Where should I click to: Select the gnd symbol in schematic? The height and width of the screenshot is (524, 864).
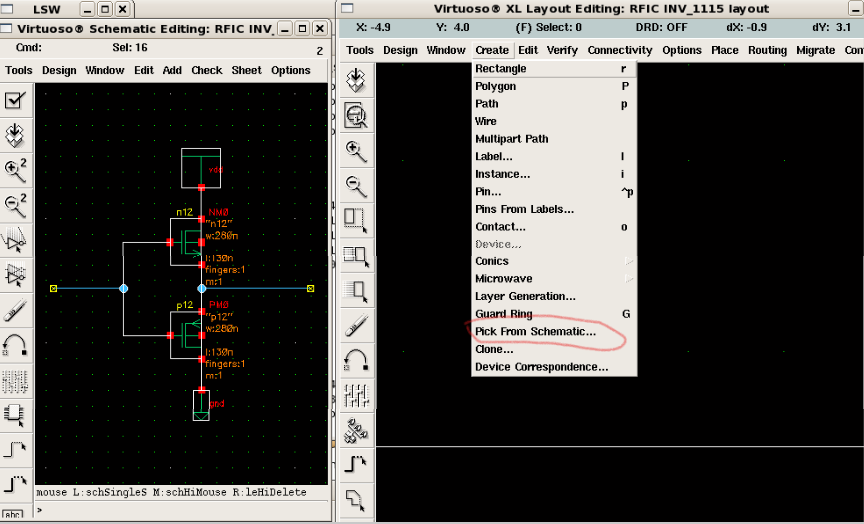[201, 405]
